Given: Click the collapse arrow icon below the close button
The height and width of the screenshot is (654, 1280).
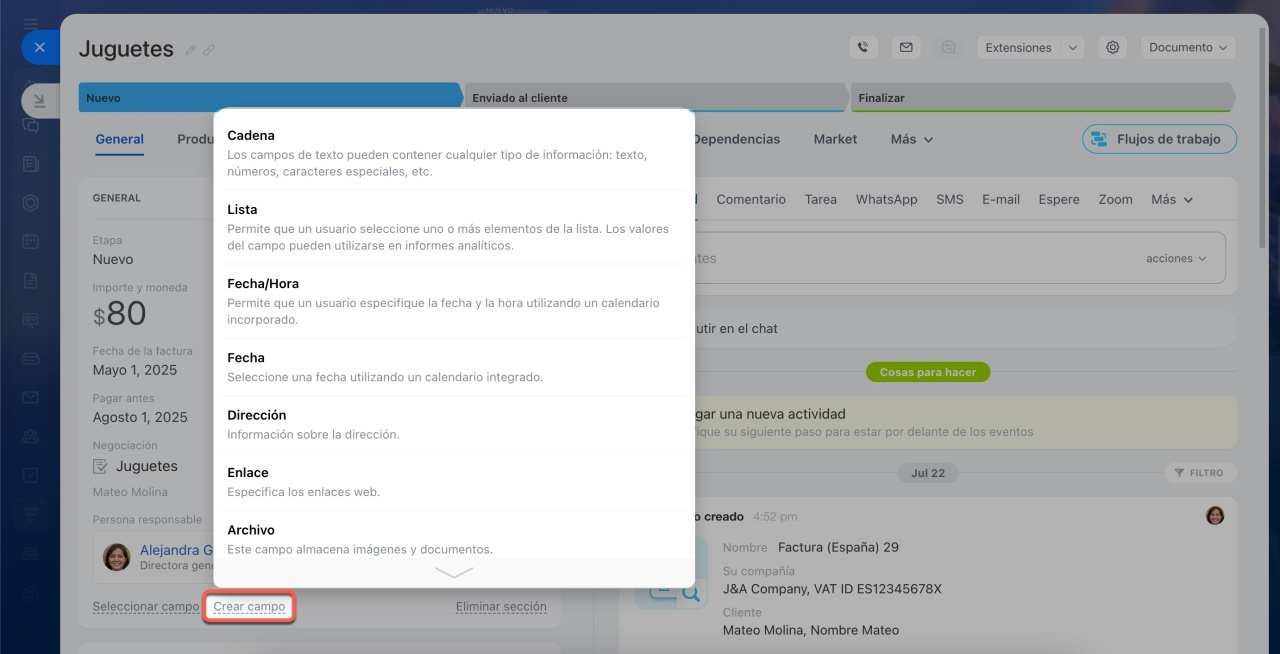Looking at the screenshot, I should (x=39, y=100).
